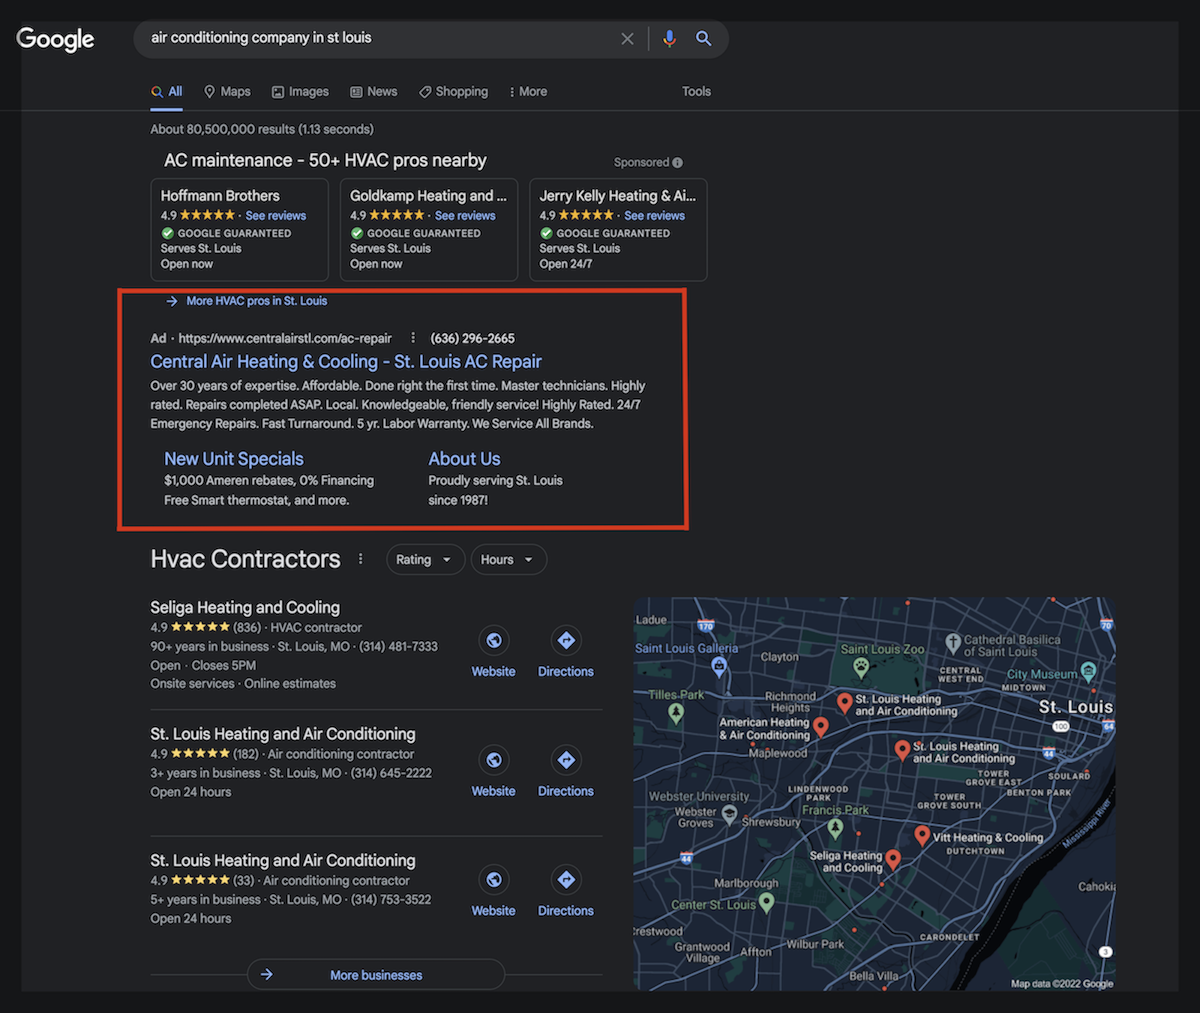This screenshot has width=1200, height=1013.
Task: Submit search using the magnifier icon
Action: [x=704, y=39]
